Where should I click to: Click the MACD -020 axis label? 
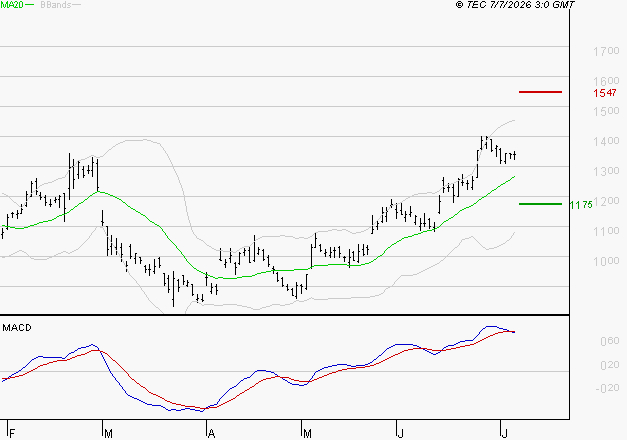tap(607, 388)
